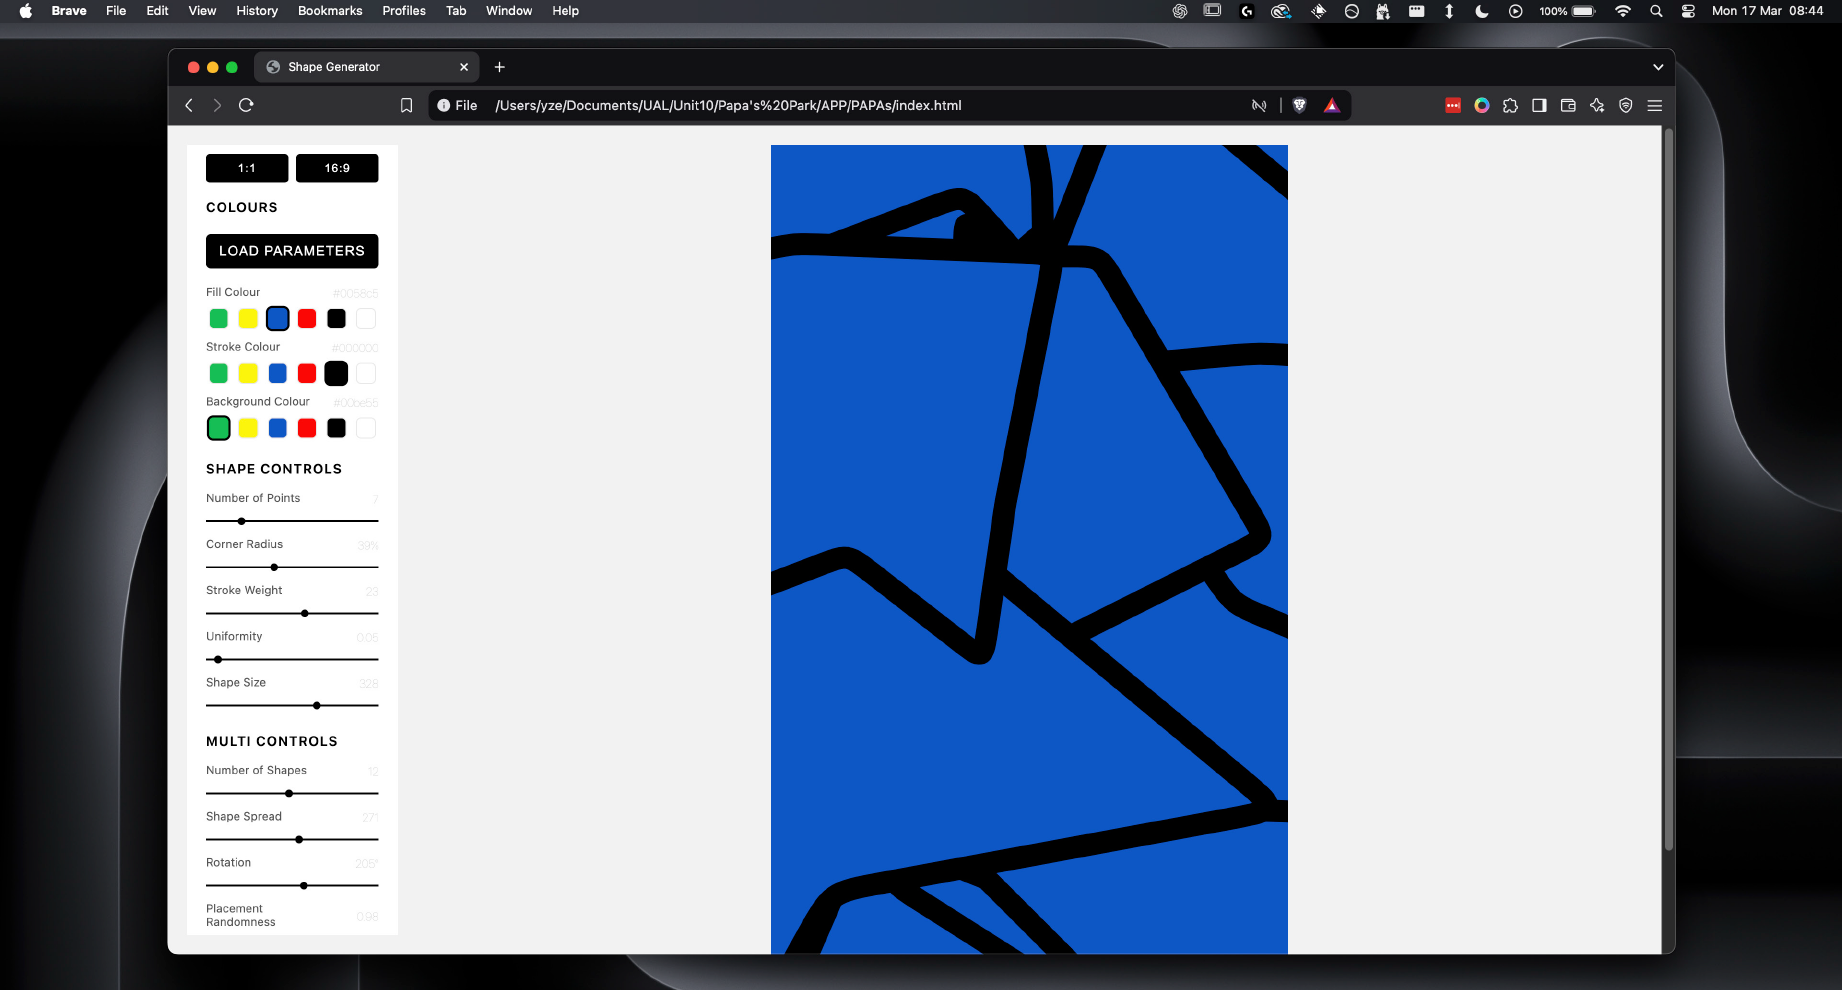This screenshot has width=1842, height=990.
Task: Click the LOAD PARAMETERS button
Action: [x=292, y=251]
